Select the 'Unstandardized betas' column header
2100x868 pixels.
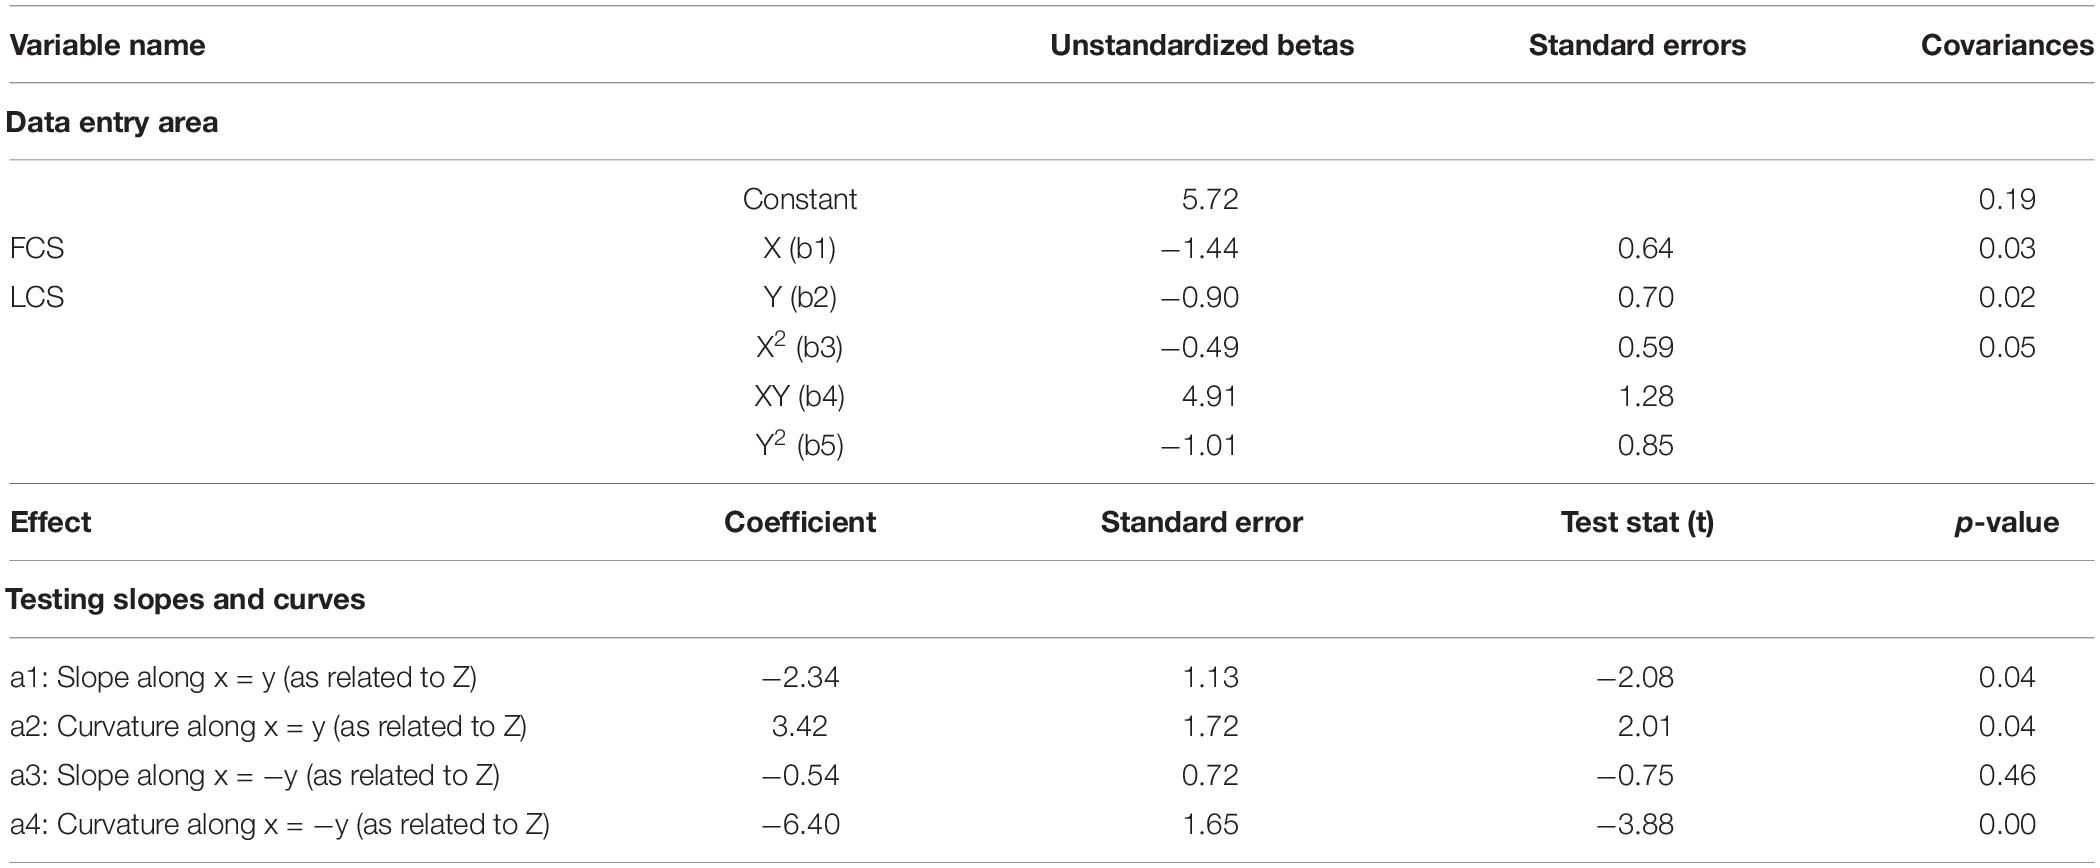[x=1202, y=45]
